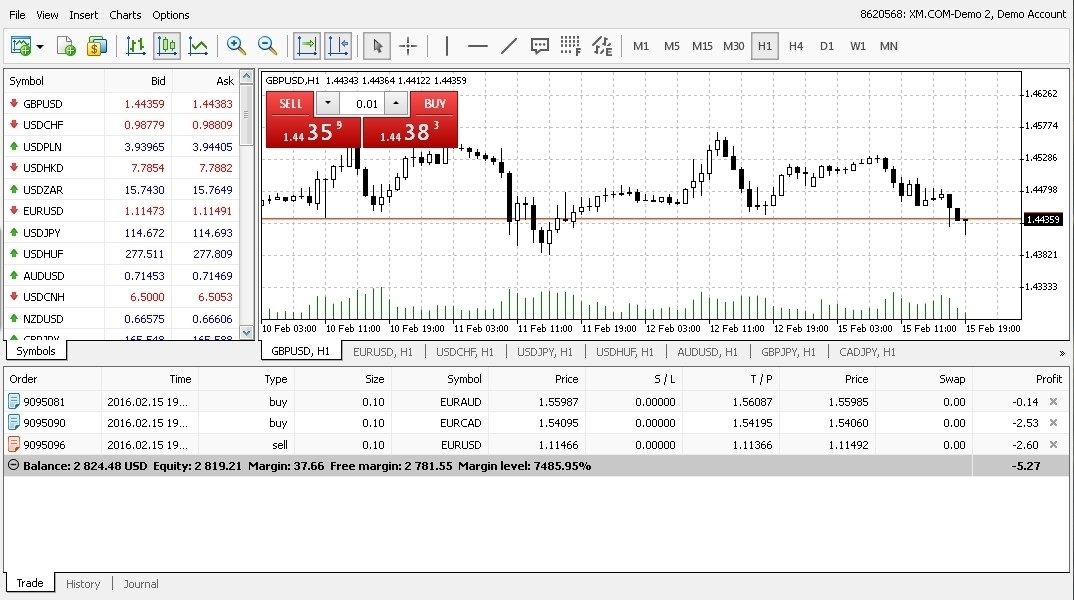
Task: Select the vertical line drawing tool
Action: point(447,46)
